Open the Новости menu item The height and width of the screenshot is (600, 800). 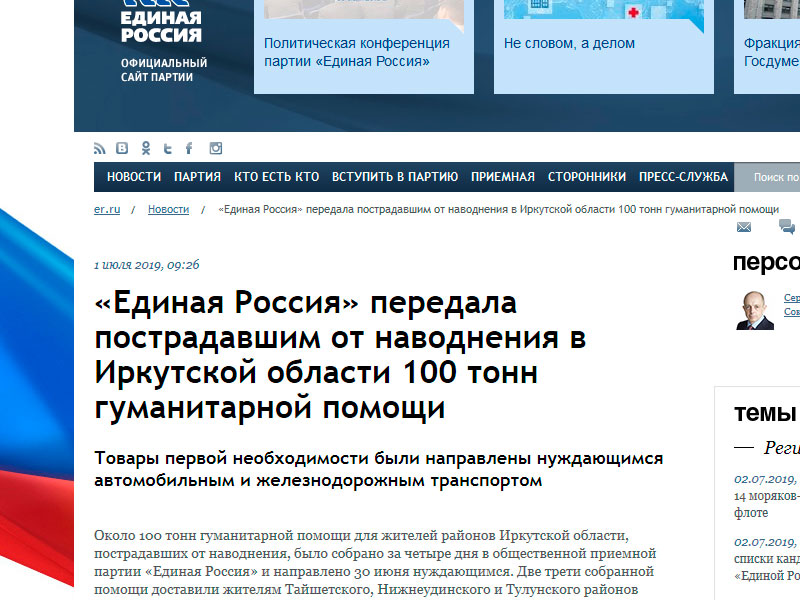click(134, 177)
